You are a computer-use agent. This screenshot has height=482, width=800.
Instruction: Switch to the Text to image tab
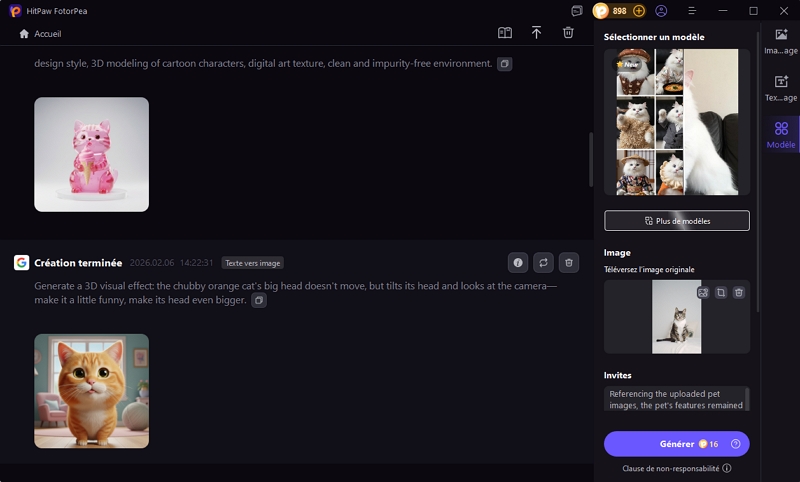pyautogui.click(x=781, y=87)
